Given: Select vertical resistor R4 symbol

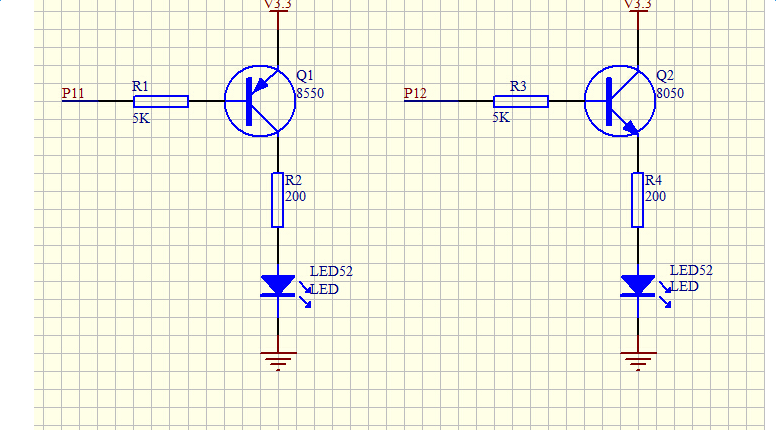Looking at the screenshot, I should coord(637,200).
